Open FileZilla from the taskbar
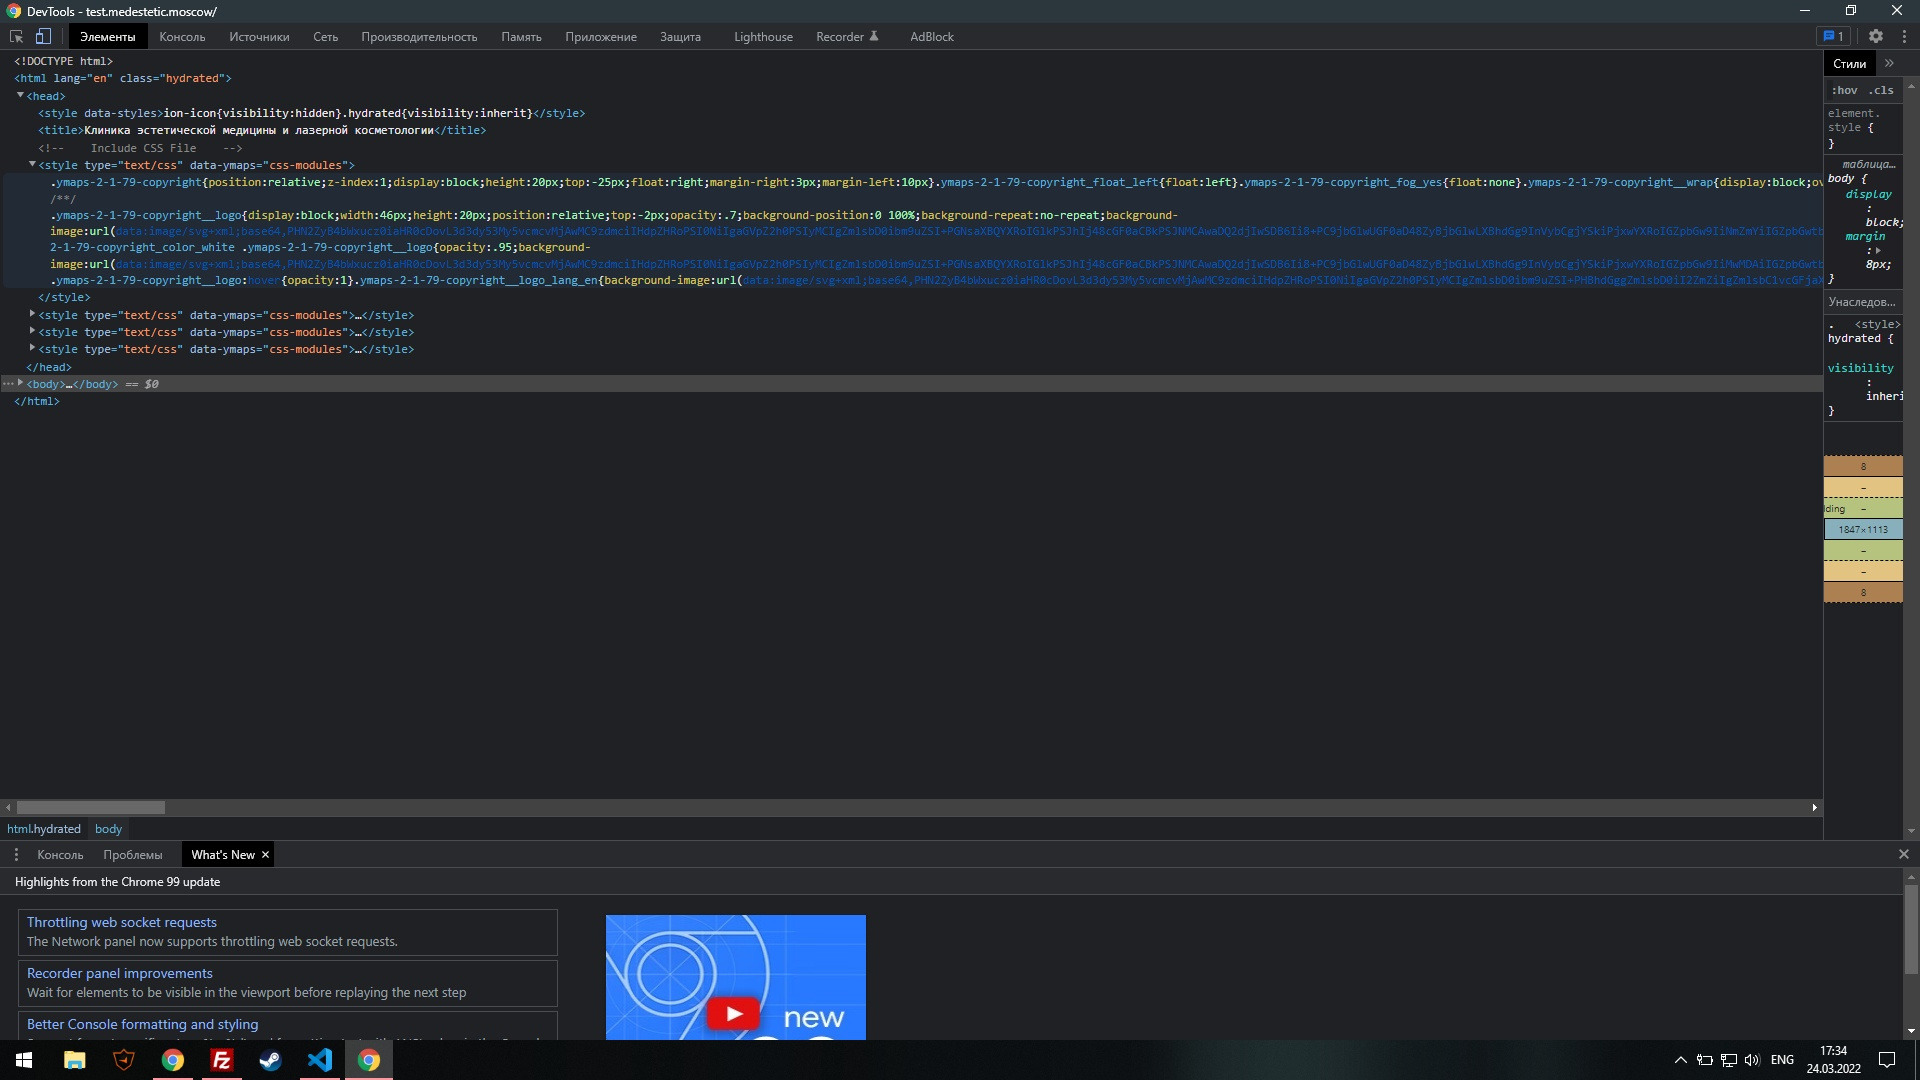The image size is (1920, 1080). coord(222,1060)
